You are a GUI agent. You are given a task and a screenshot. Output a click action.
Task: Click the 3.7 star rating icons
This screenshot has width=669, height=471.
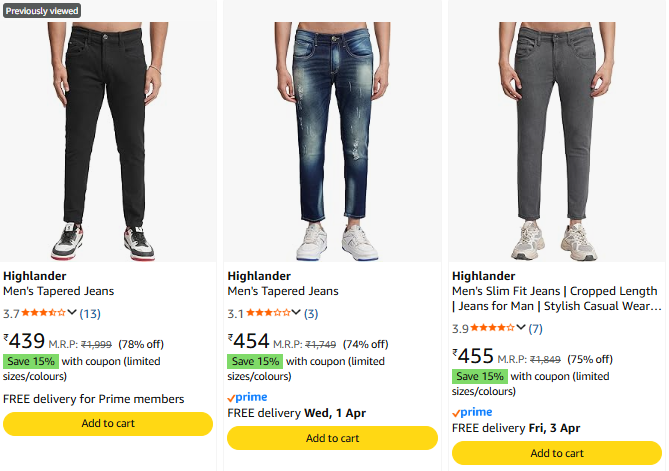point(44,314)
